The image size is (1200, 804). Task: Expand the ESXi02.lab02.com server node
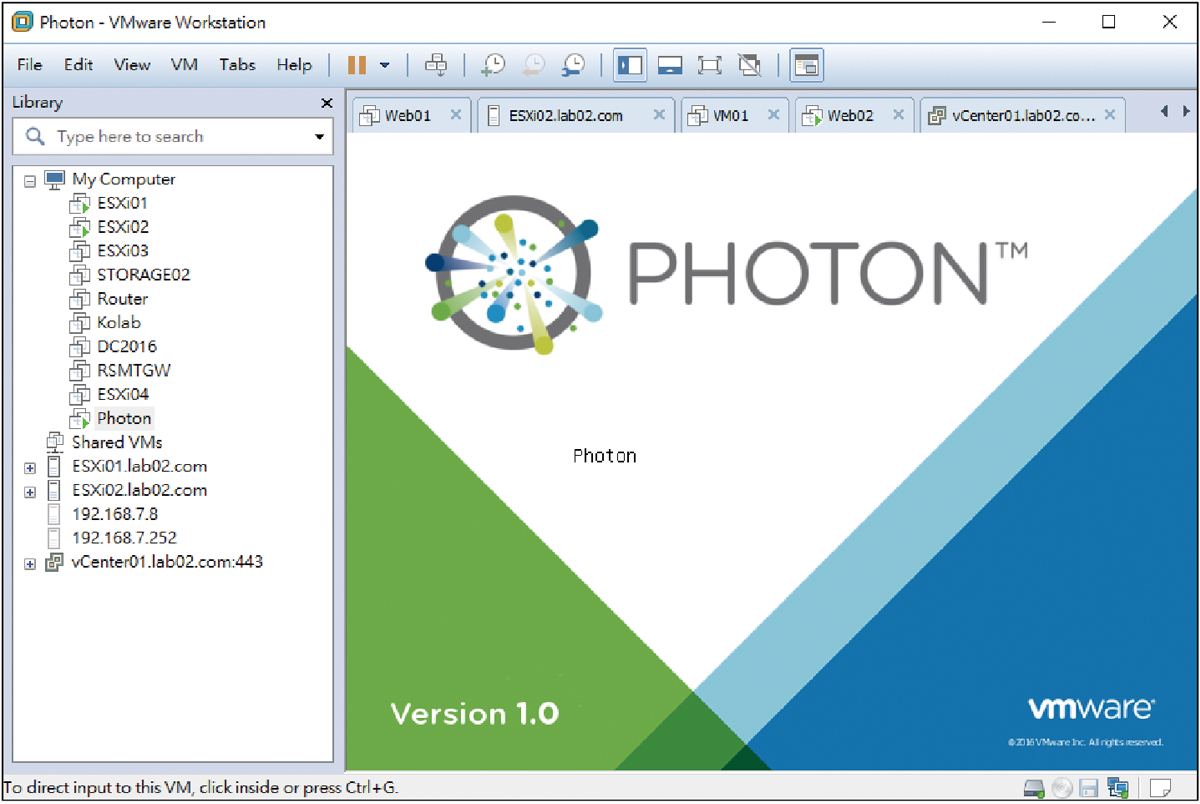[30, 492]
